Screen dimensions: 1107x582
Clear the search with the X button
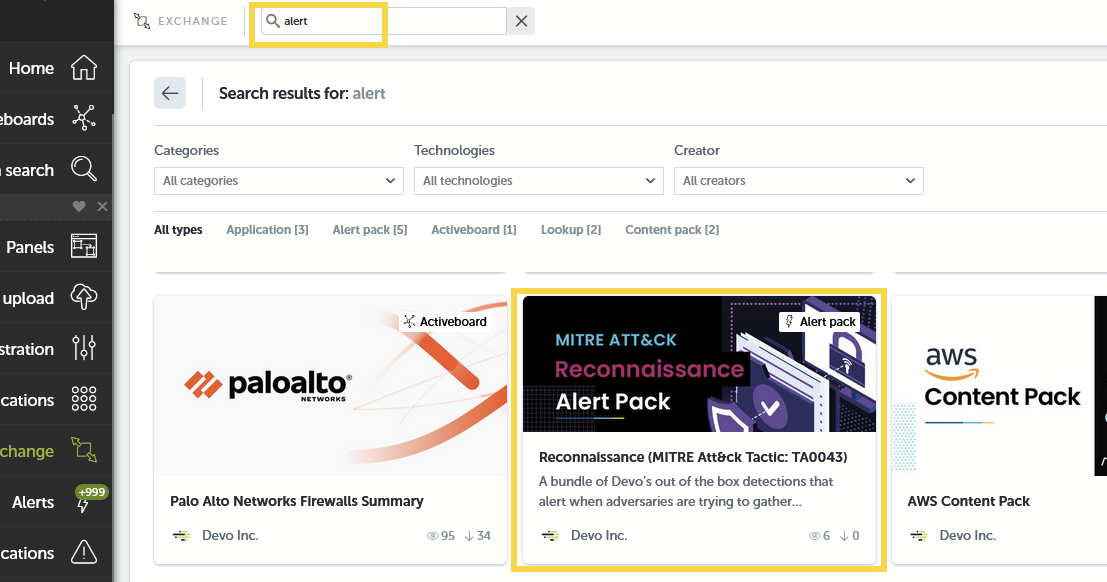click(x=521, y=21)
